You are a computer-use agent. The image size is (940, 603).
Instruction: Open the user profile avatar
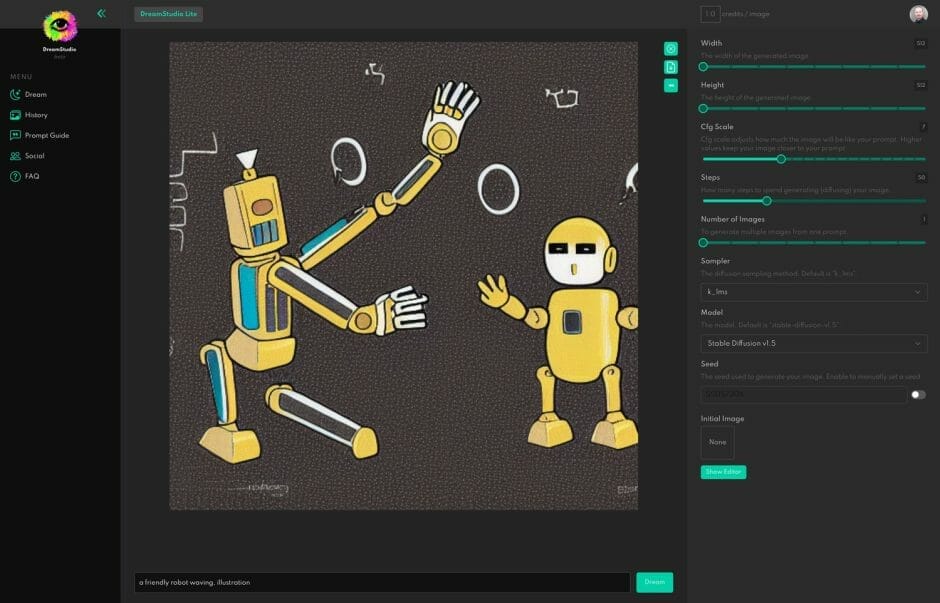coord(918,14)
